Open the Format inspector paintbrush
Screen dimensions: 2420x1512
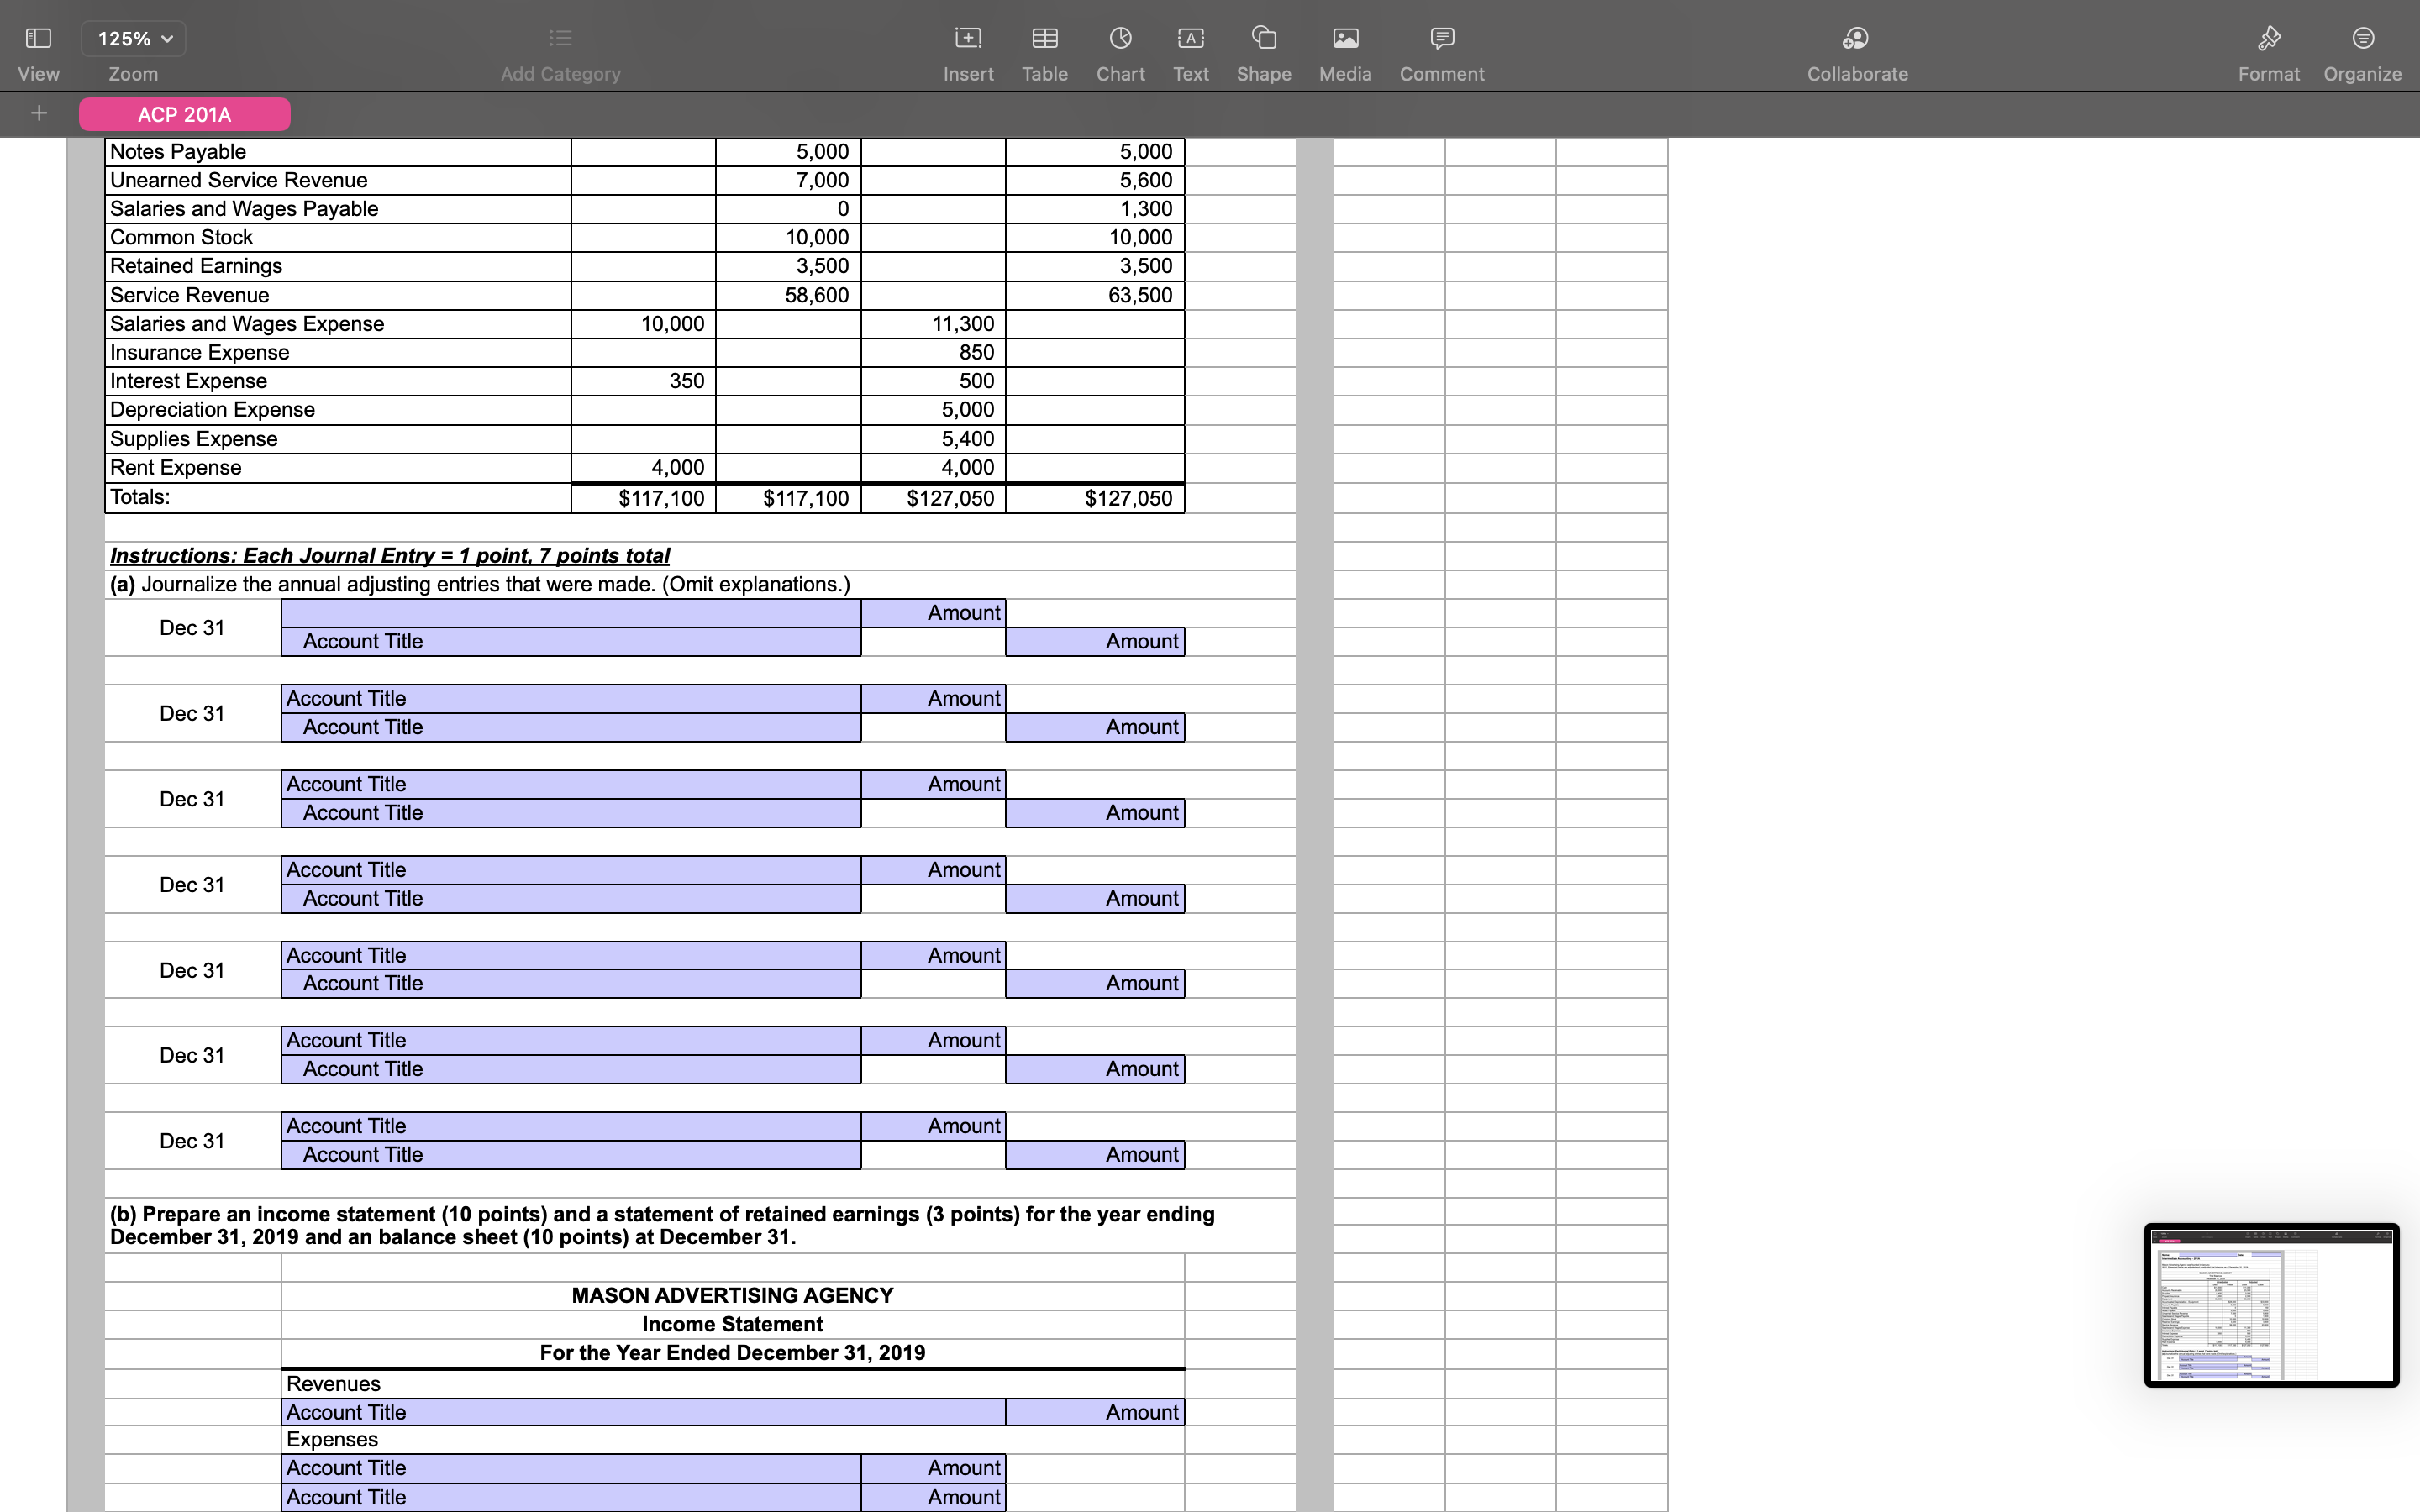pyautogui.click(x=2268, y=38)
